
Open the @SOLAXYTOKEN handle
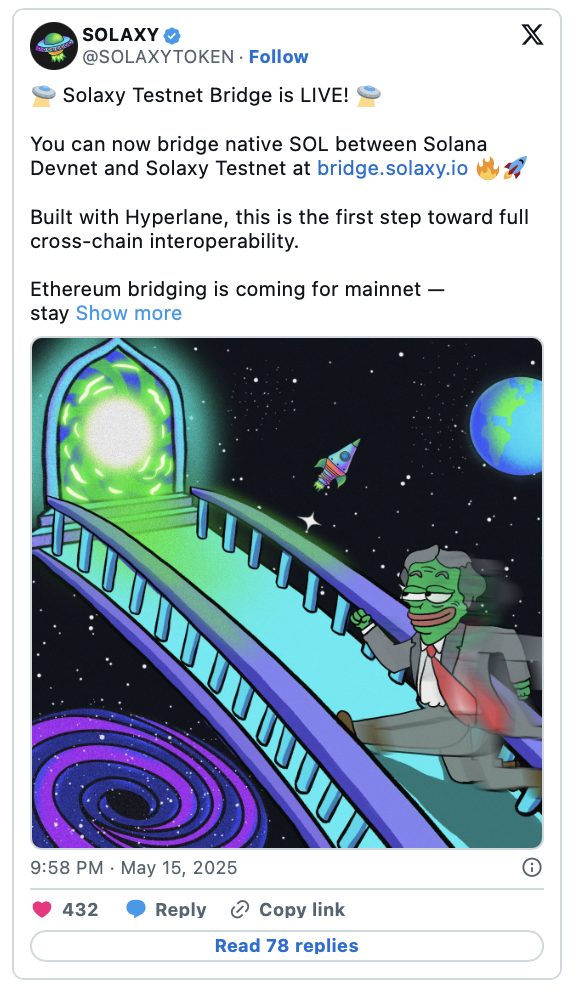158,57
